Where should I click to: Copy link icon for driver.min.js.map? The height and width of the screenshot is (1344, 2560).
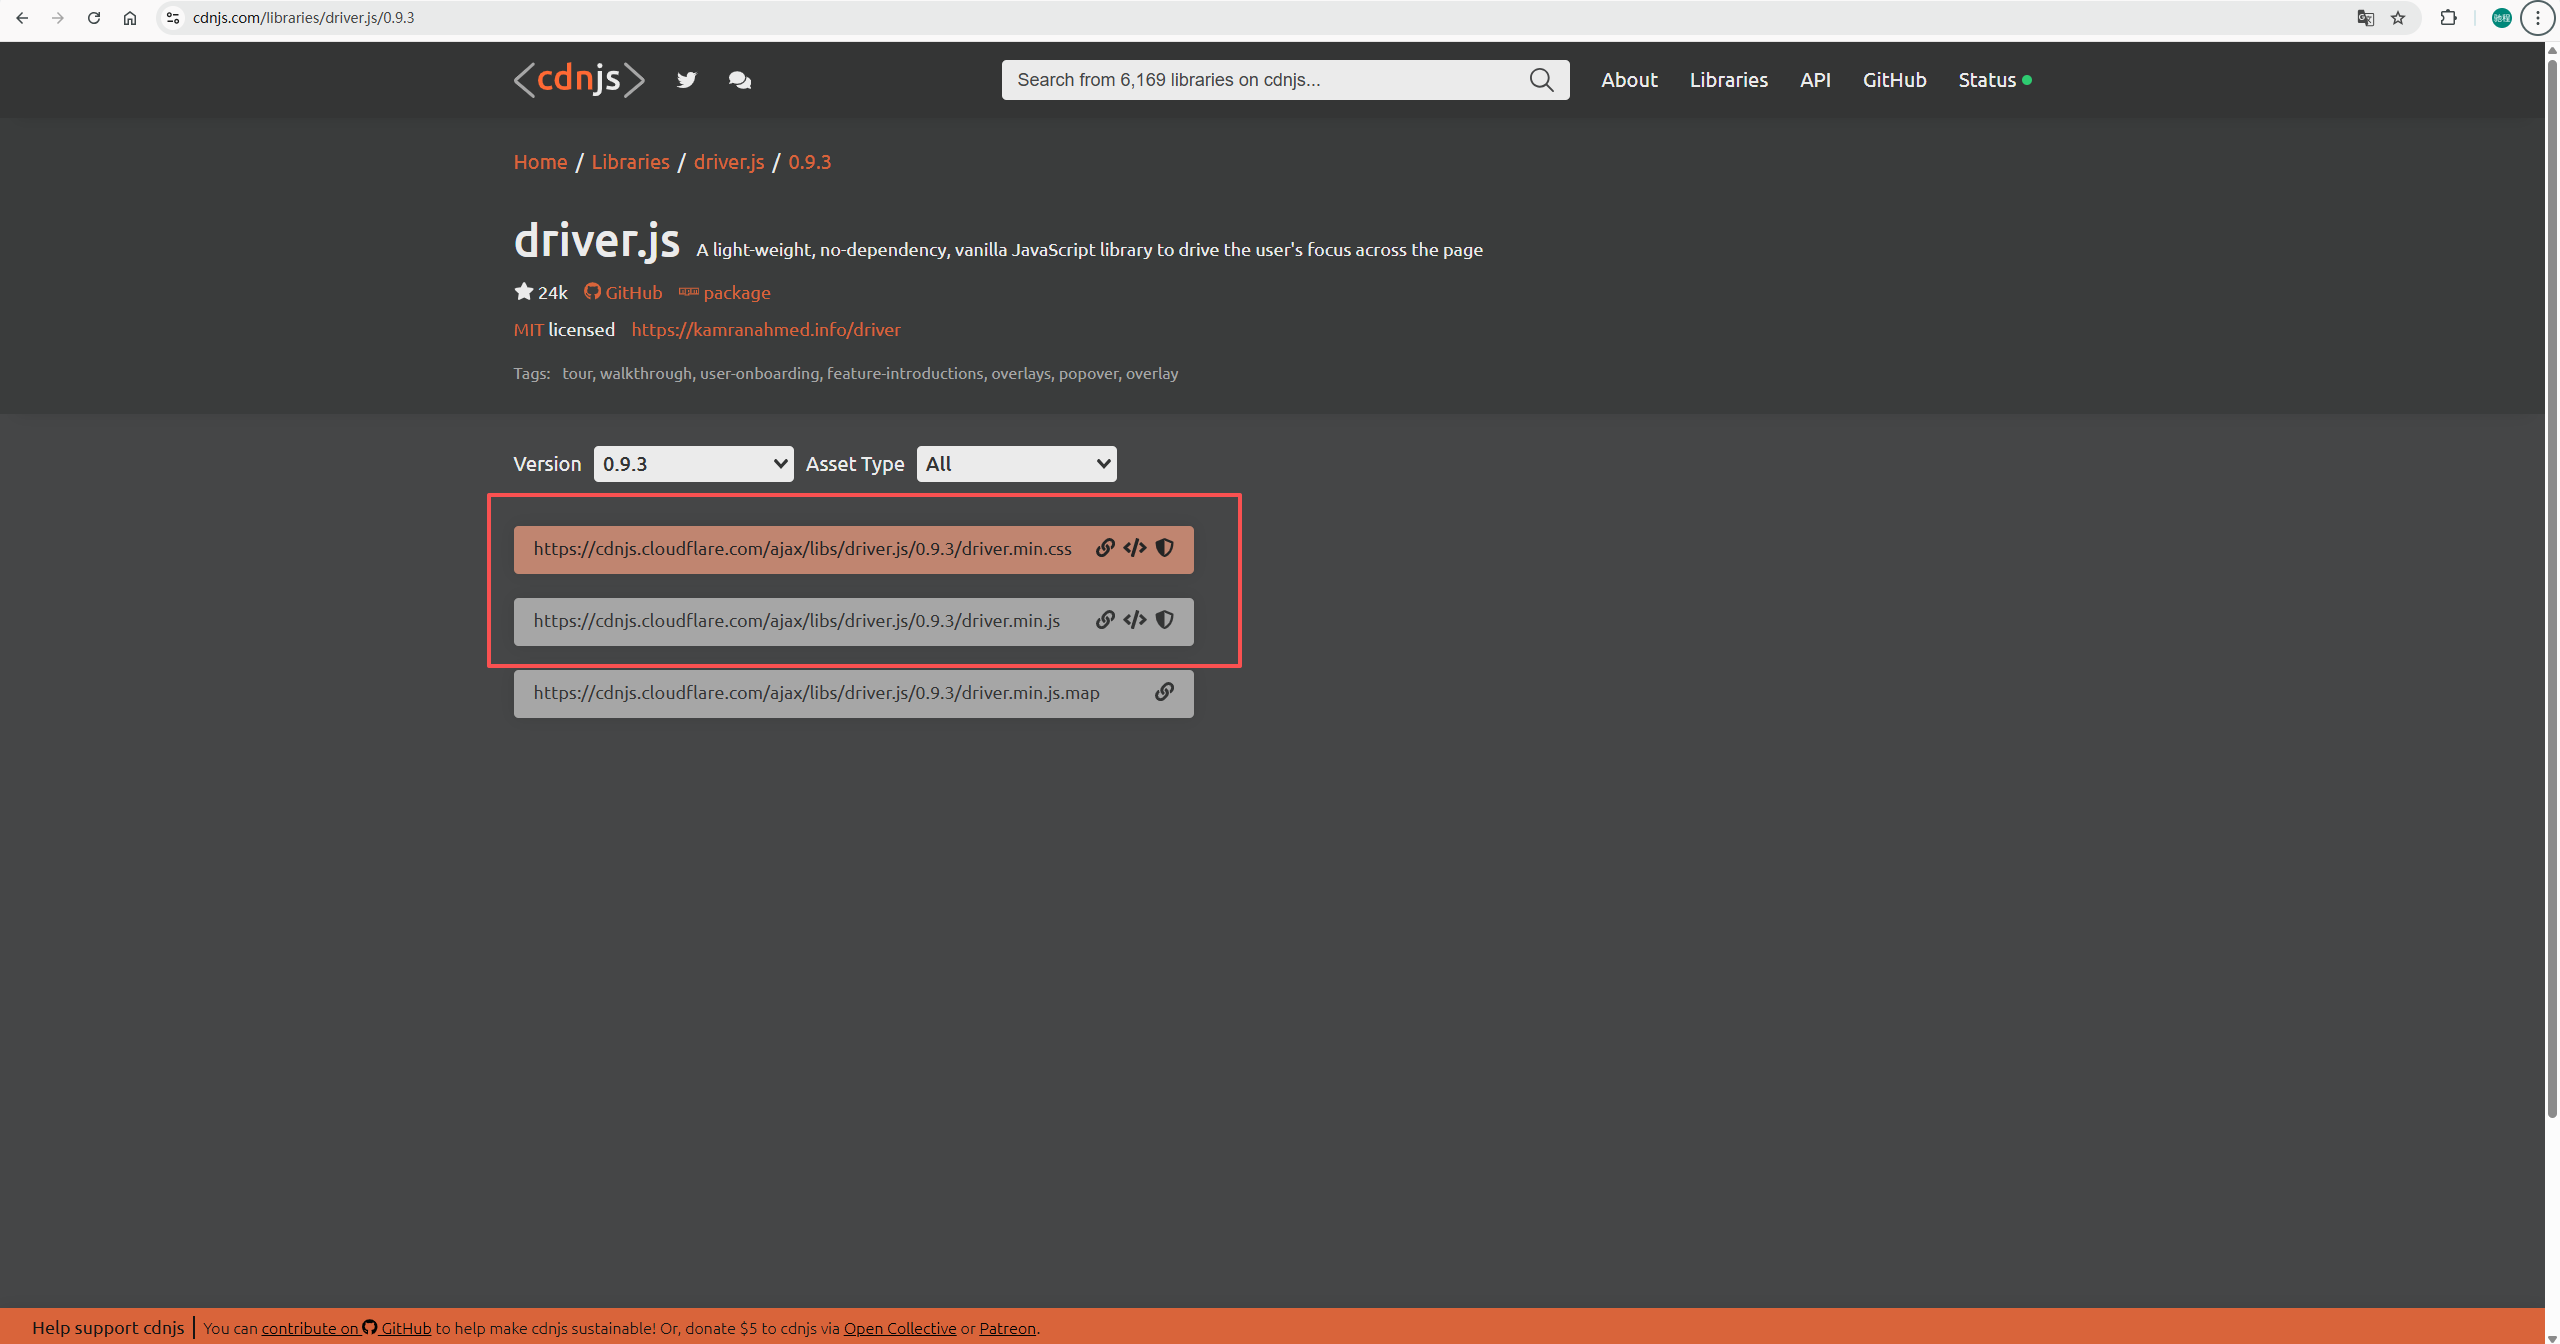(x=1164, y=692)
